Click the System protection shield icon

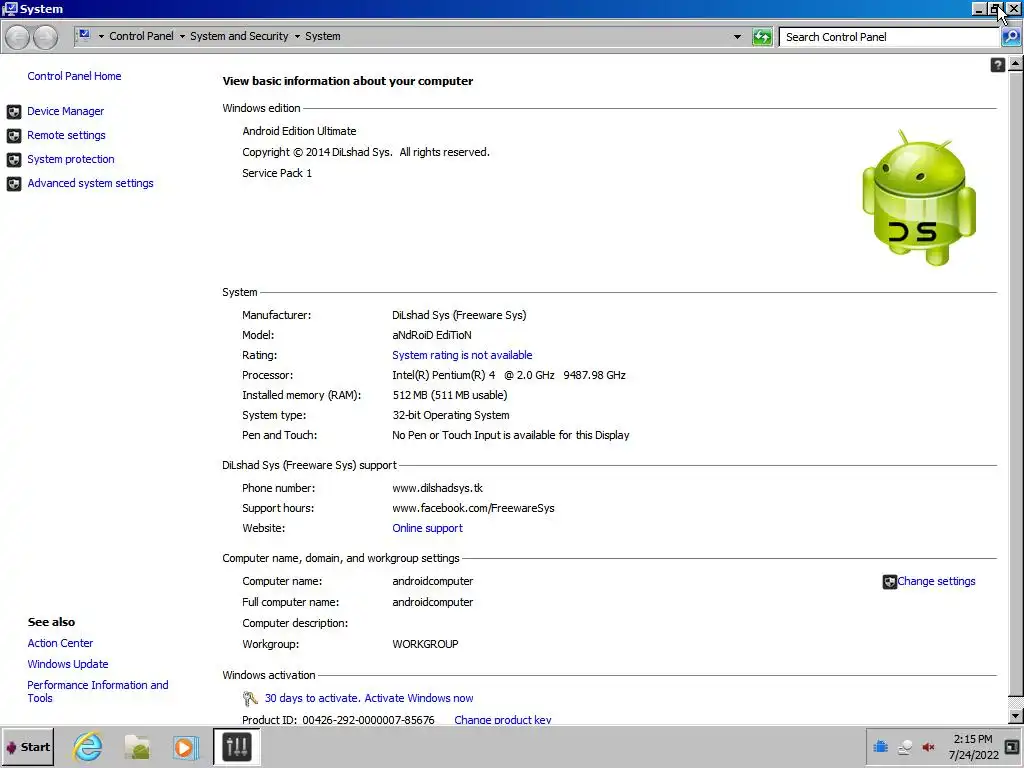pyautogui.click(x=14, y=160)
